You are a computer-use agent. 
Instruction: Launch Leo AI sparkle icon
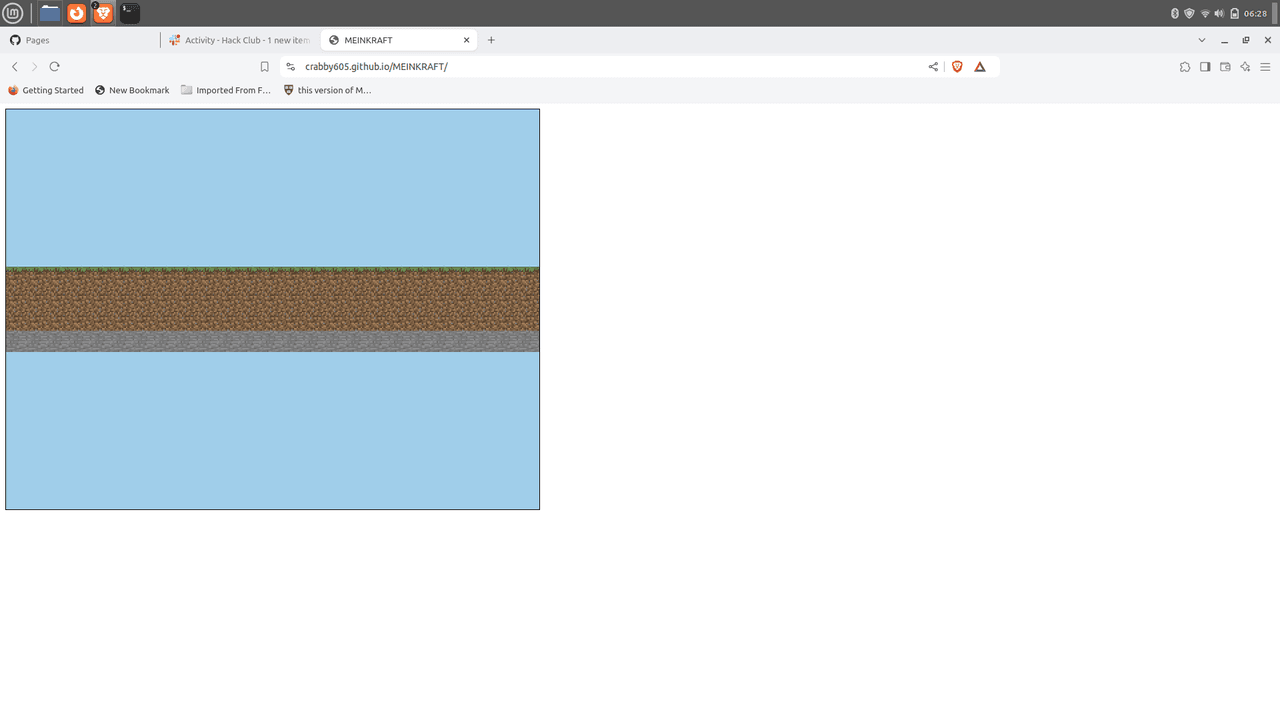(1245, 67)
